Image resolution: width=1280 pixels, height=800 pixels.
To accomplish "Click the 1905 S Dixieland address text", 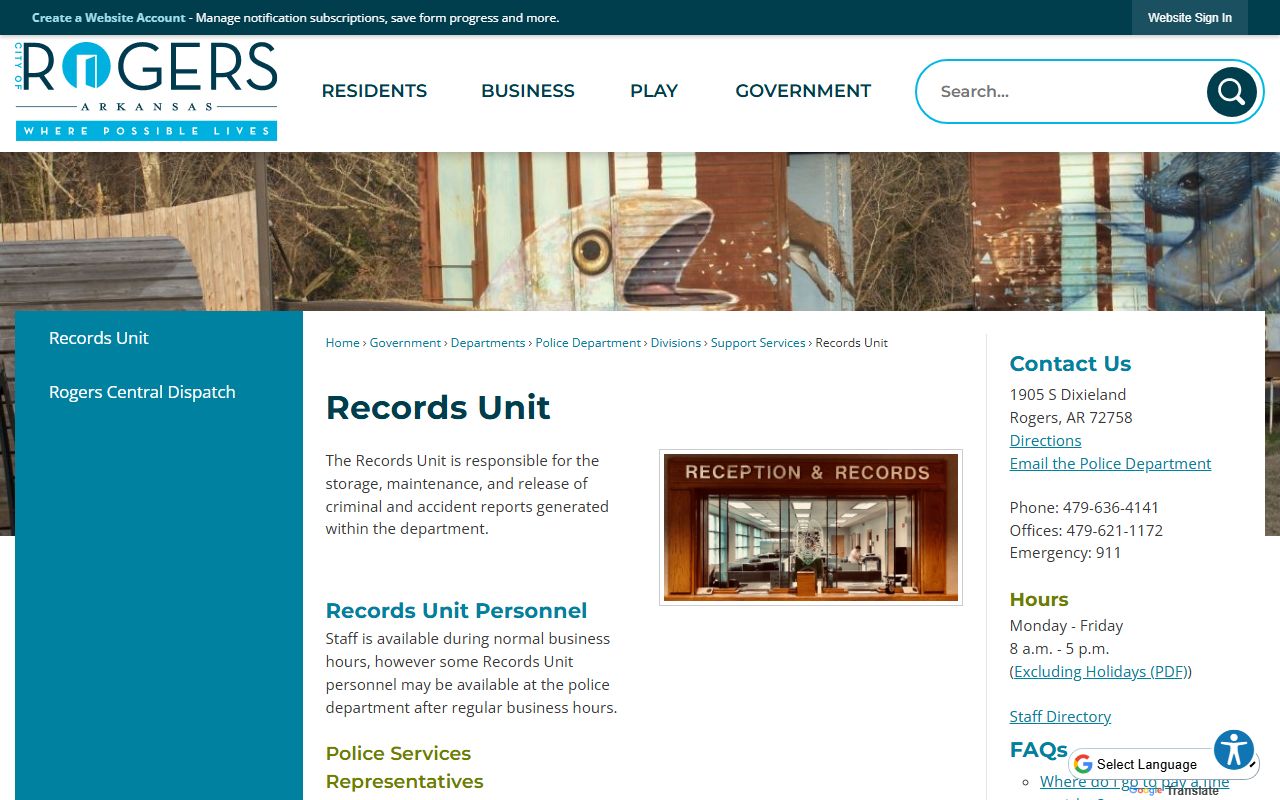I will click(1068, 394).
